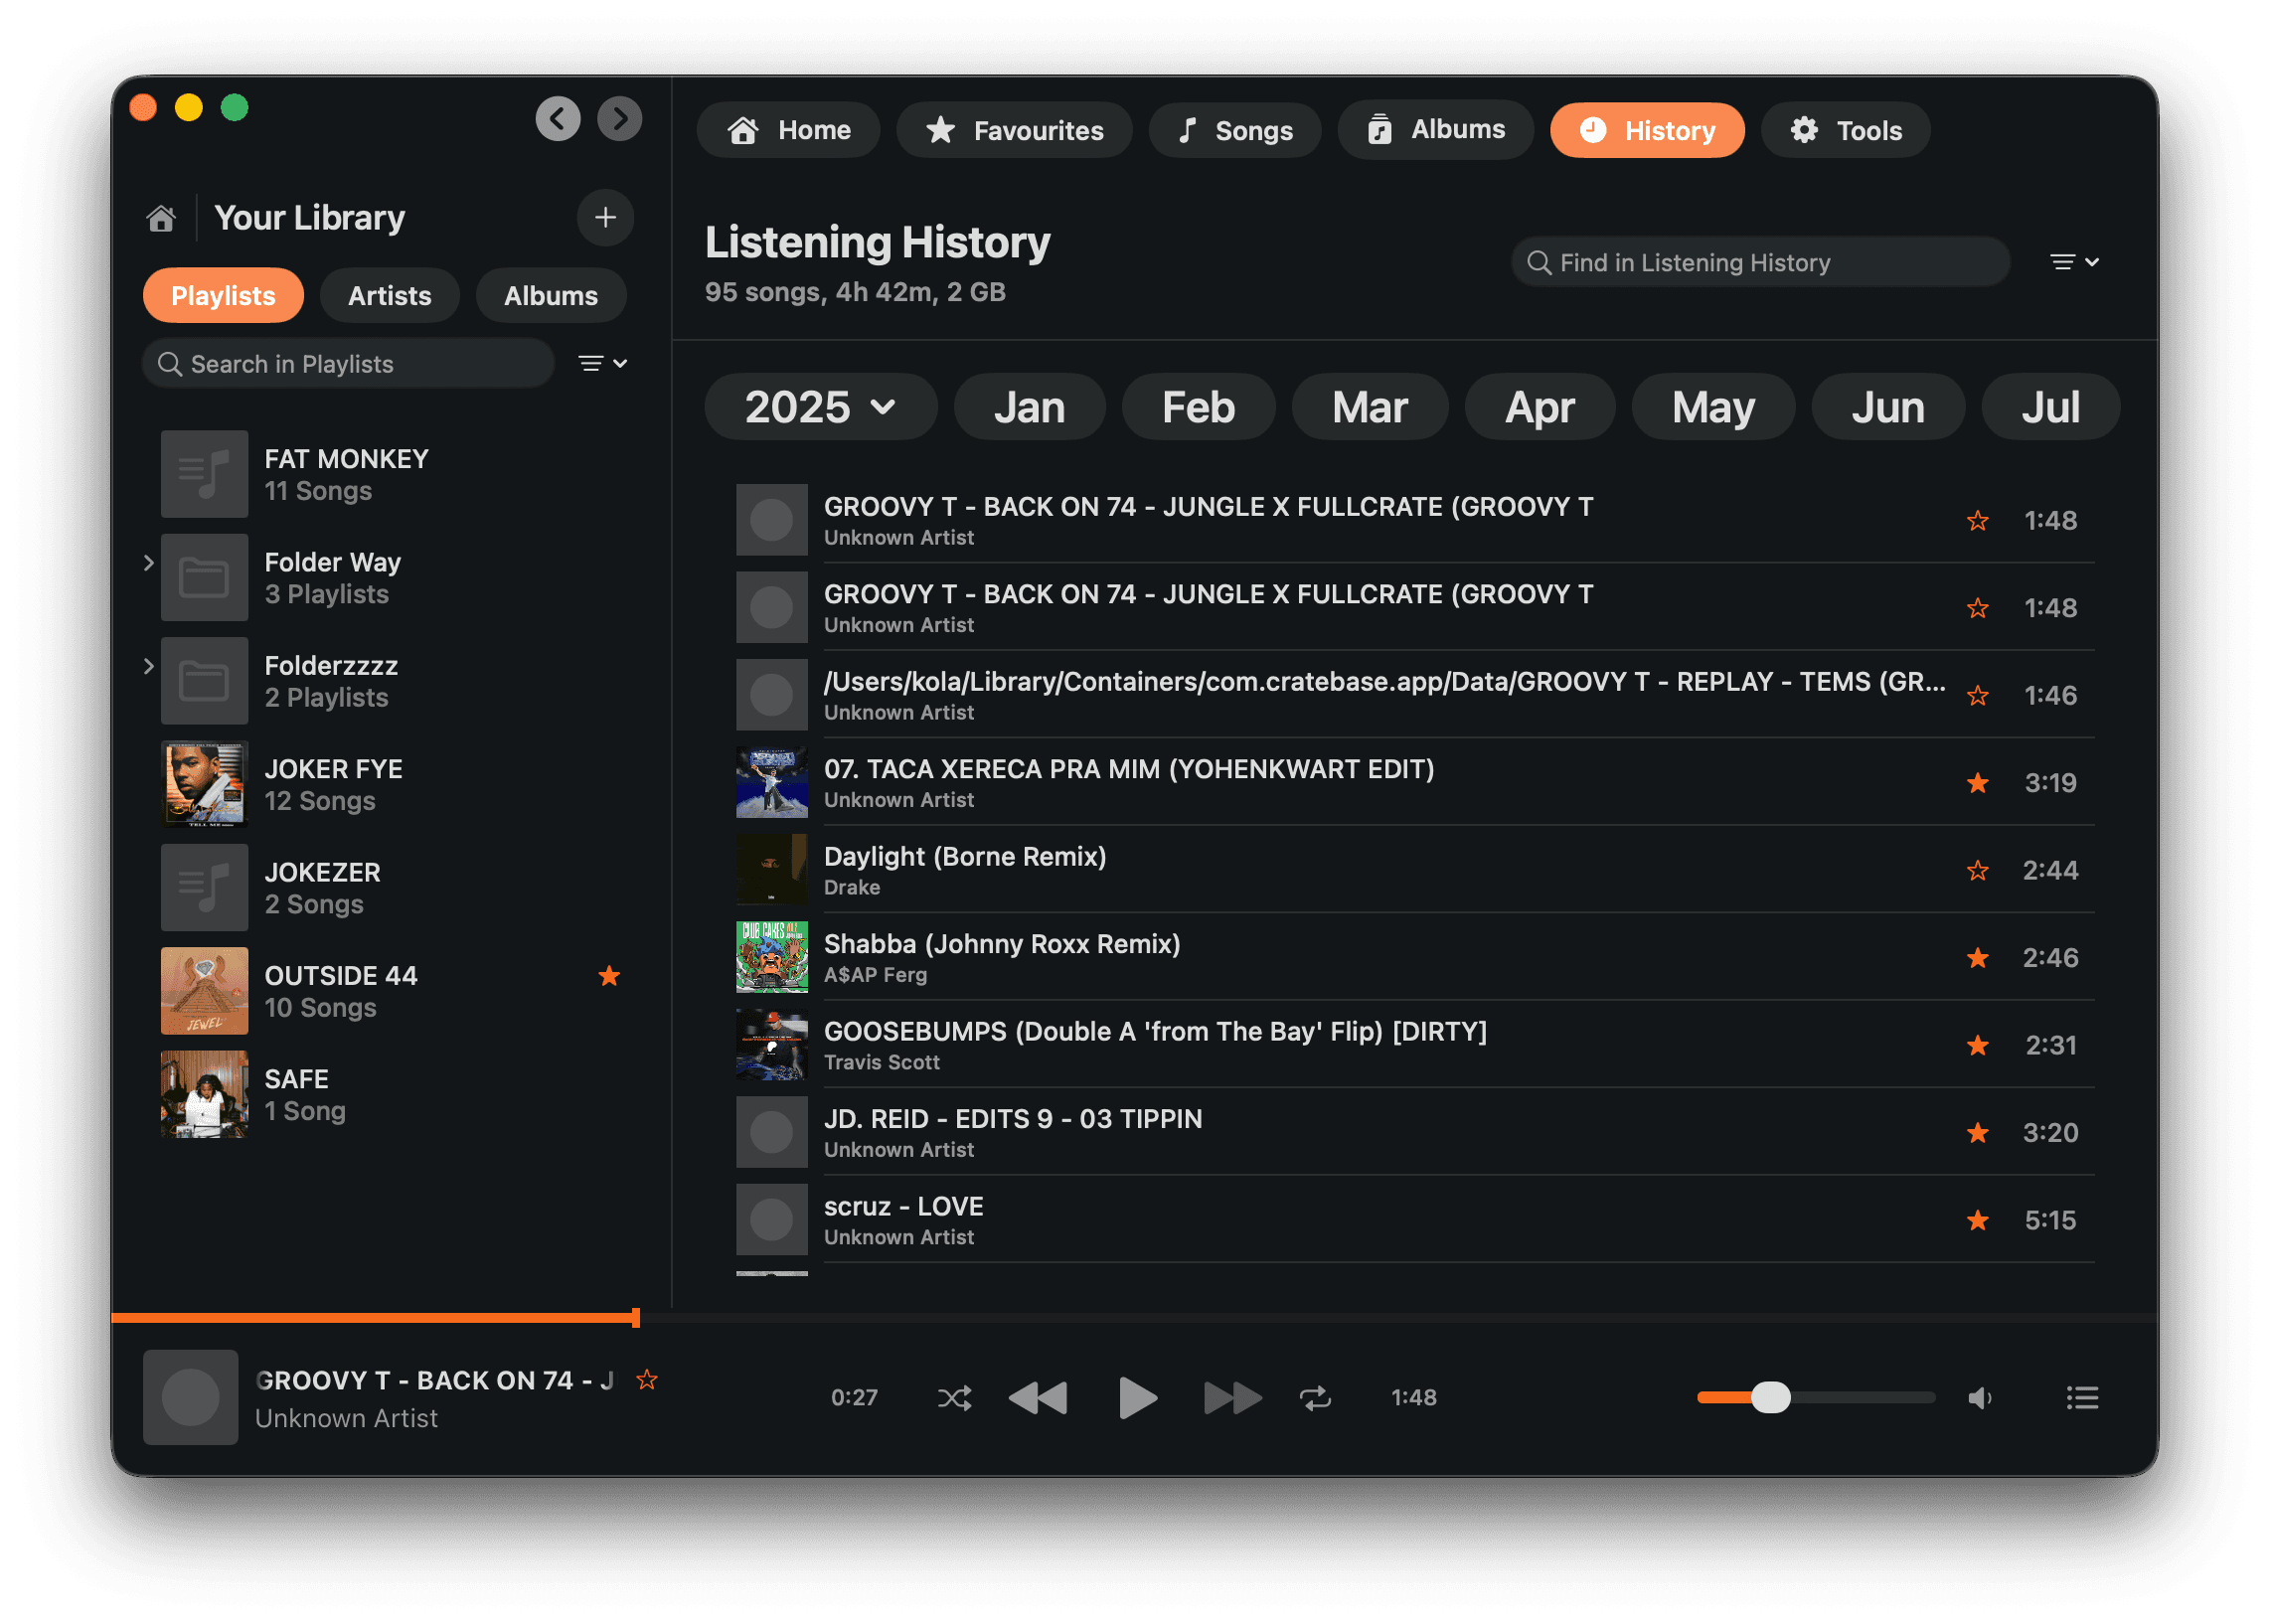Open the queue list icon bottom right
2270x1624 pixels.
(2083, 1398)
